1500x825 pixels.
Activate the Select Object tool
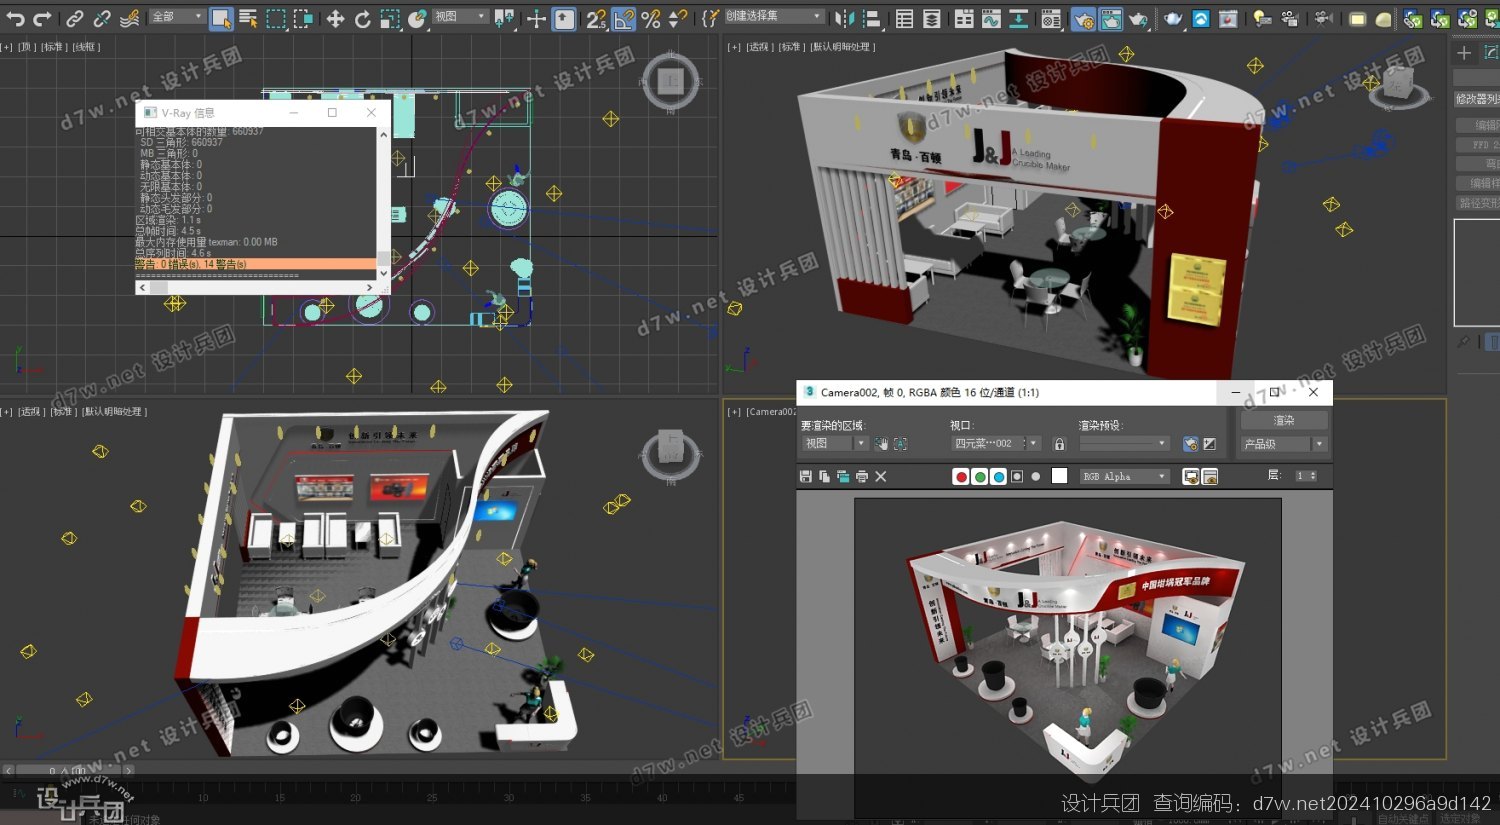point(221,18)
